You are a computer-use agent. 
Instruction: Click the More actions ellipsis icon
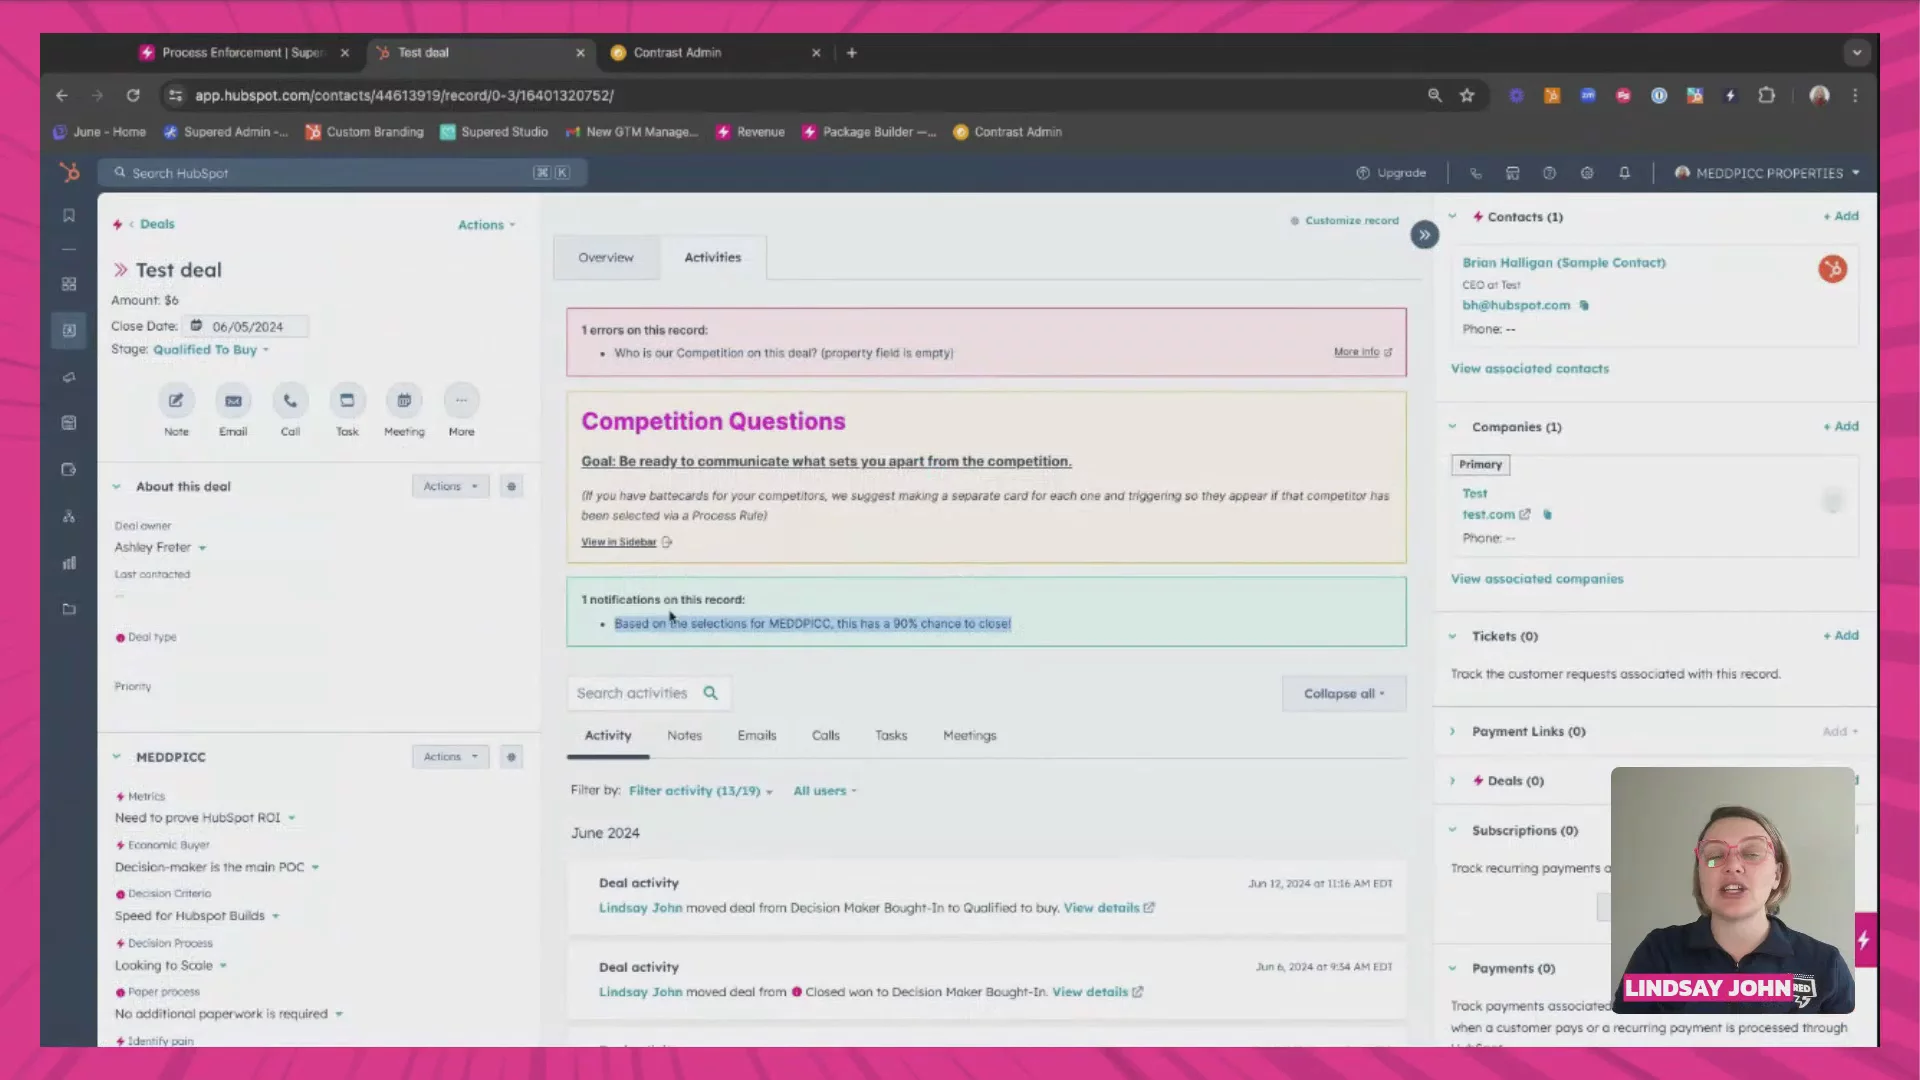(x=461, y=400)
